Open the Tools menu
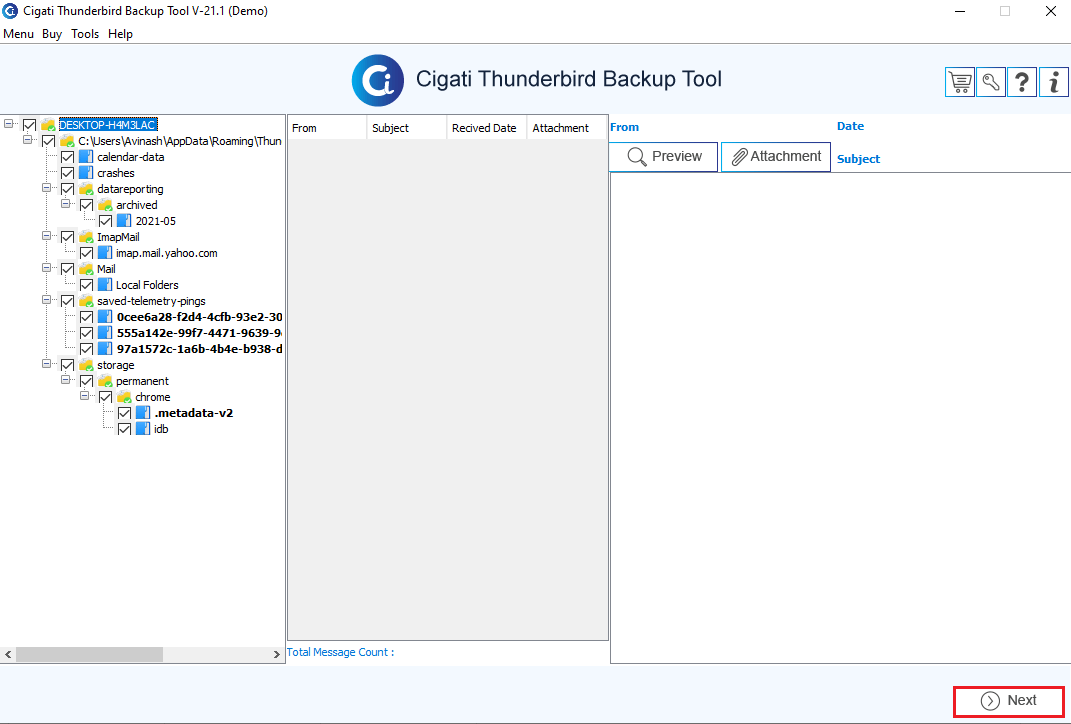 pyautogui.click(x=85, y=33)
